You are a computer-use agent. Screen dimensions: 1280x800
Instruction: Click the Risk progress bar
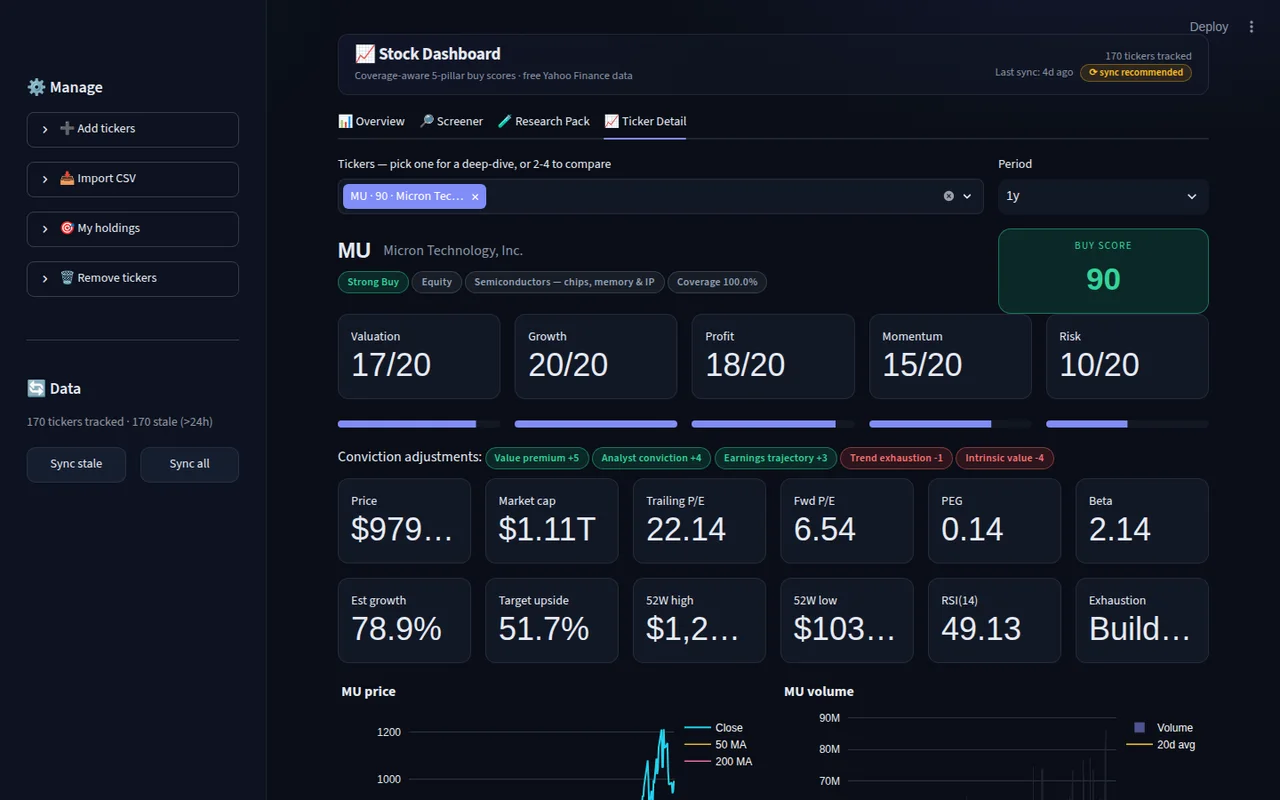1127,424
